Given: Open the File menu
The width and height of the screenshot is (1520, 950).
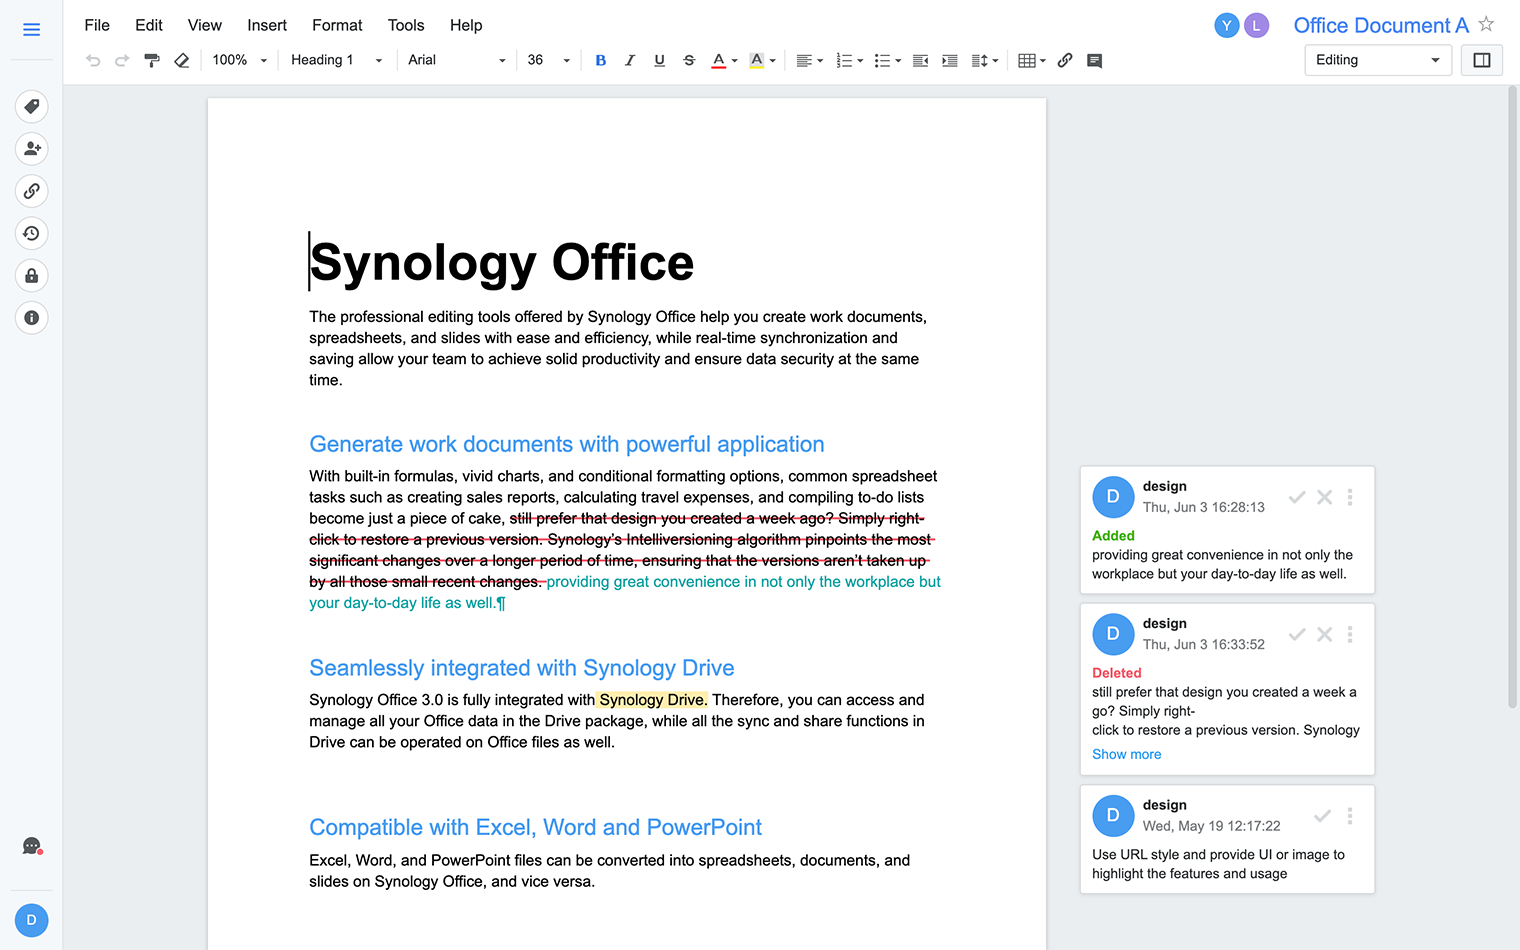Looking at the screenshot, I should [x=97, y=25].
